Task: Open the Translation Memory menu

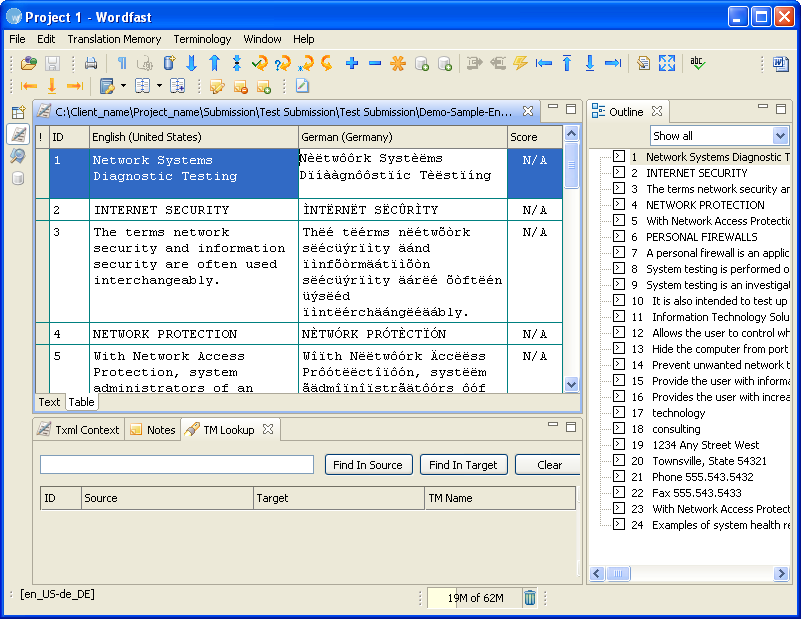Action: (x=114, y=39)
